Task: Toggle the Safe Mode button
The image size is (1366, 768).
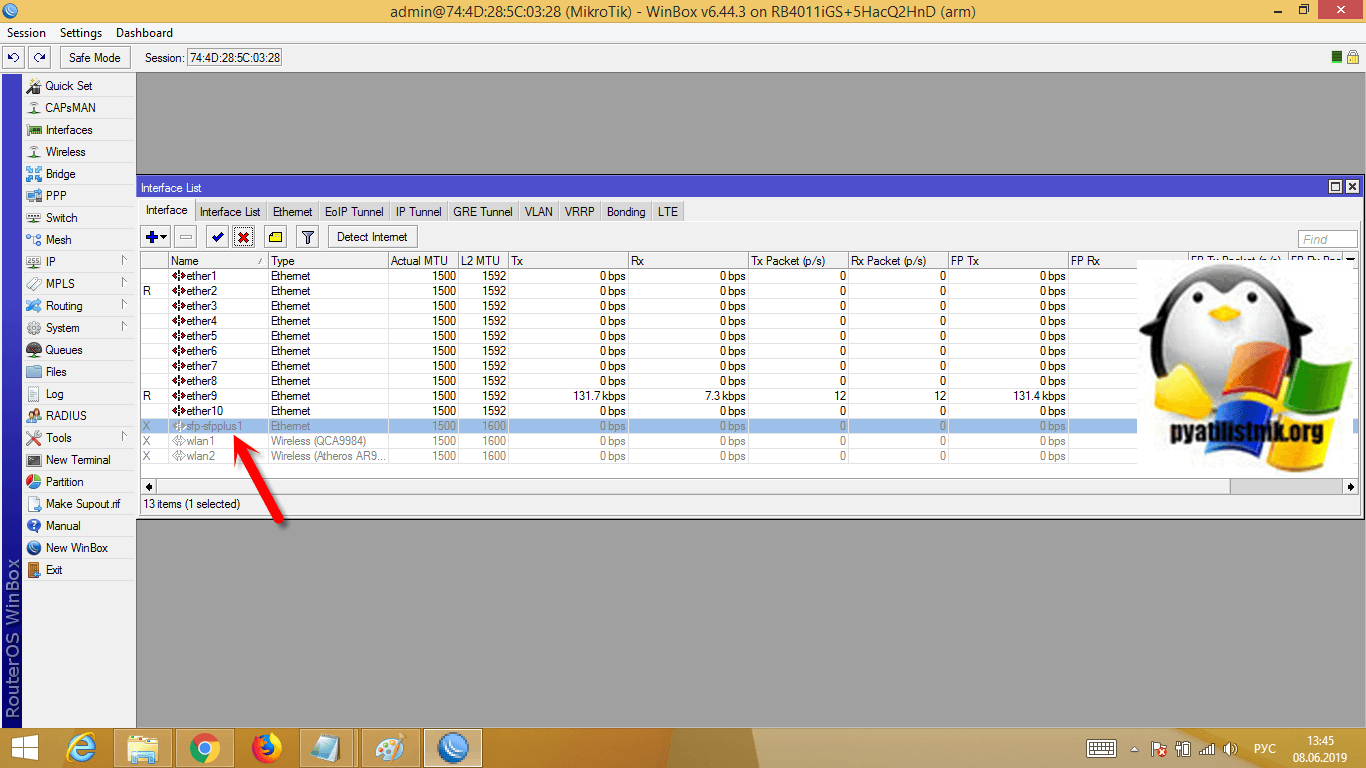Action: (x=94, y=58)
